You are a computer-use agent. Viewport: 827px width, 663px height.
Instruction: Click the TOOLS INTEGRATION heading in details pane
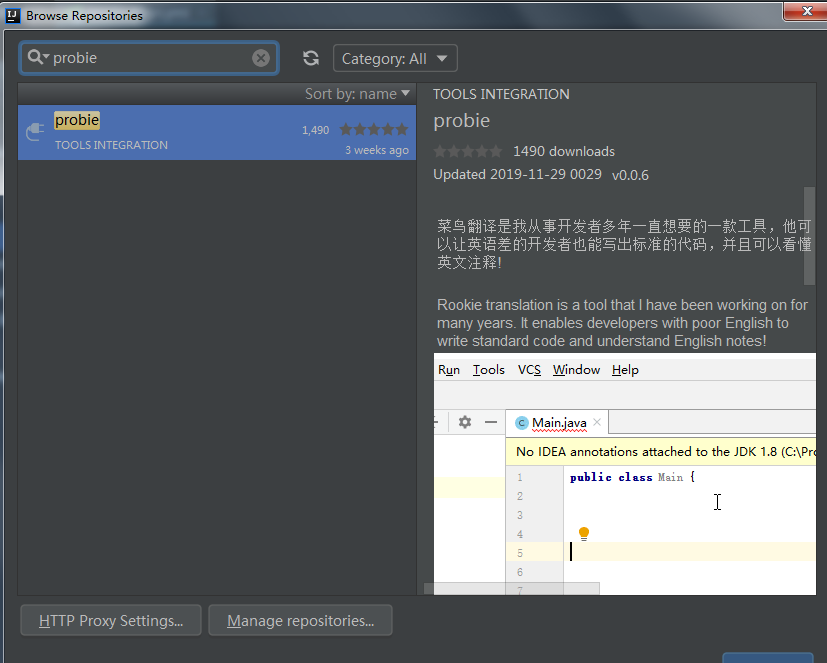[x=501, y=94]
